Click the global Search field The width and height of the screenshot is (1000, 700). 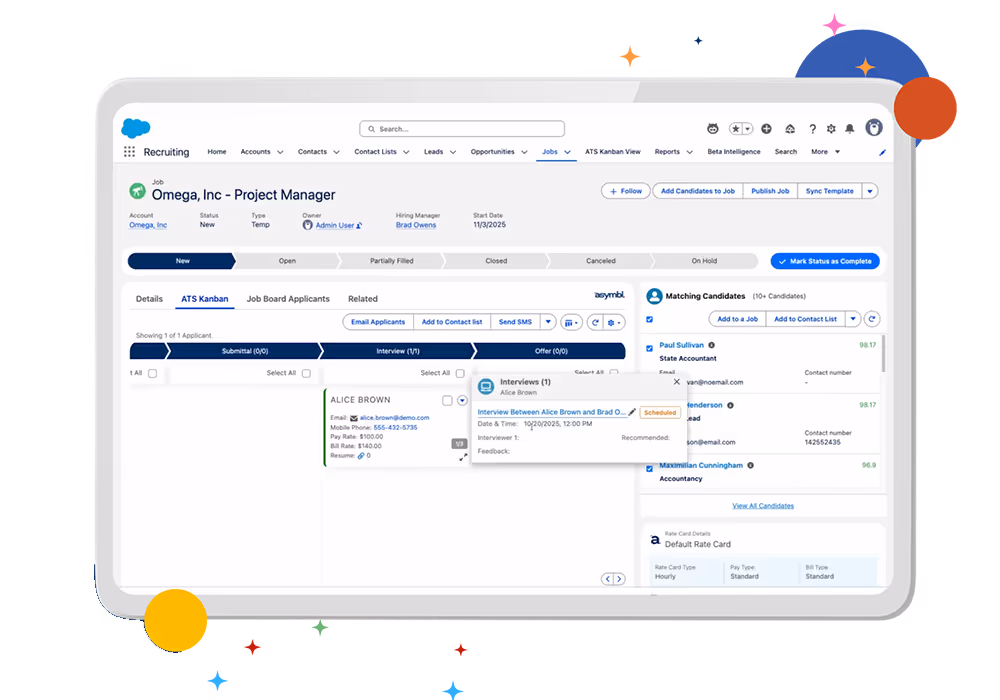(x=462, y=129)
